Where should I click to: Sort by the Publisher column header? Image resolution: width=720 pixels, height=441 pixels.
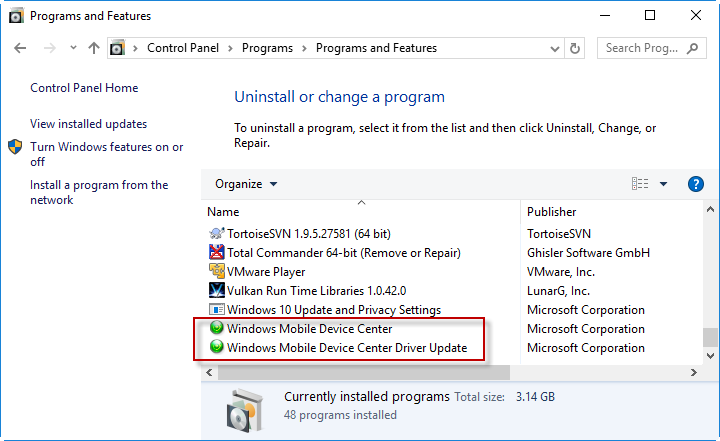[551, 212]
